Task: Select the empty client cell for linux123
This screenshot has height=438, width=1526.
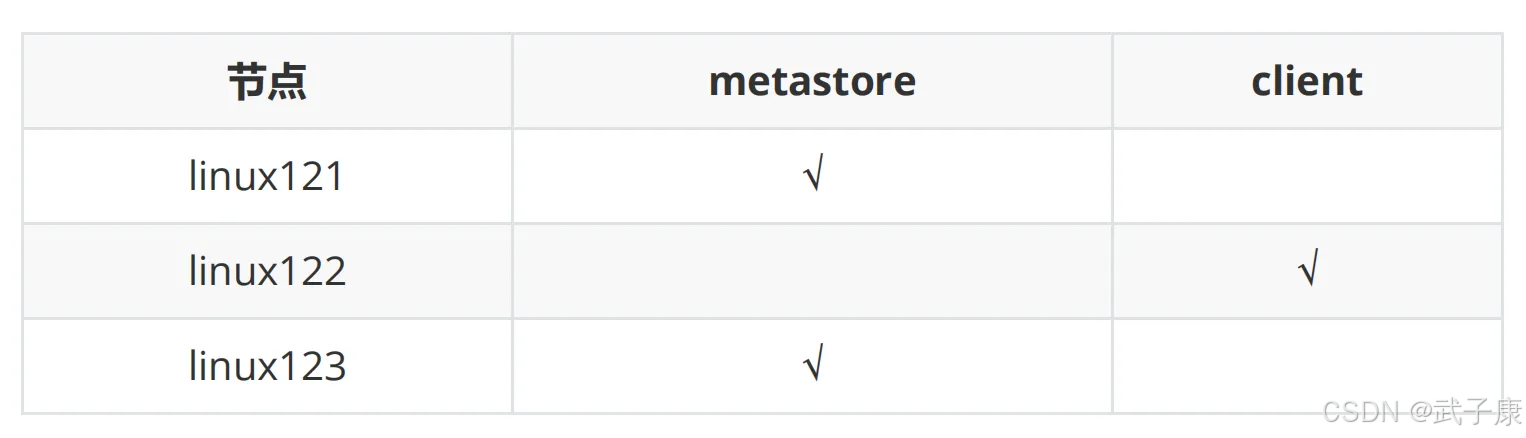Action: tap(1307, 366)
